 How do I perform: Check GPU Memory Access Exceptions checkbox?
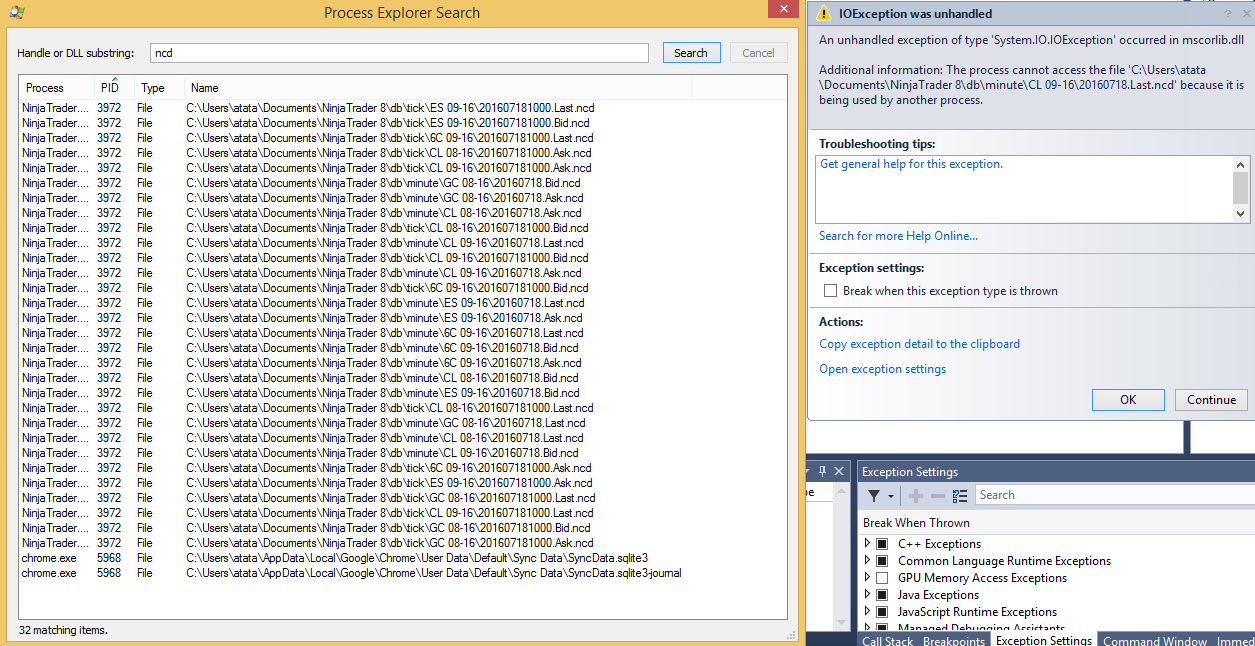(x=882, y=578)
